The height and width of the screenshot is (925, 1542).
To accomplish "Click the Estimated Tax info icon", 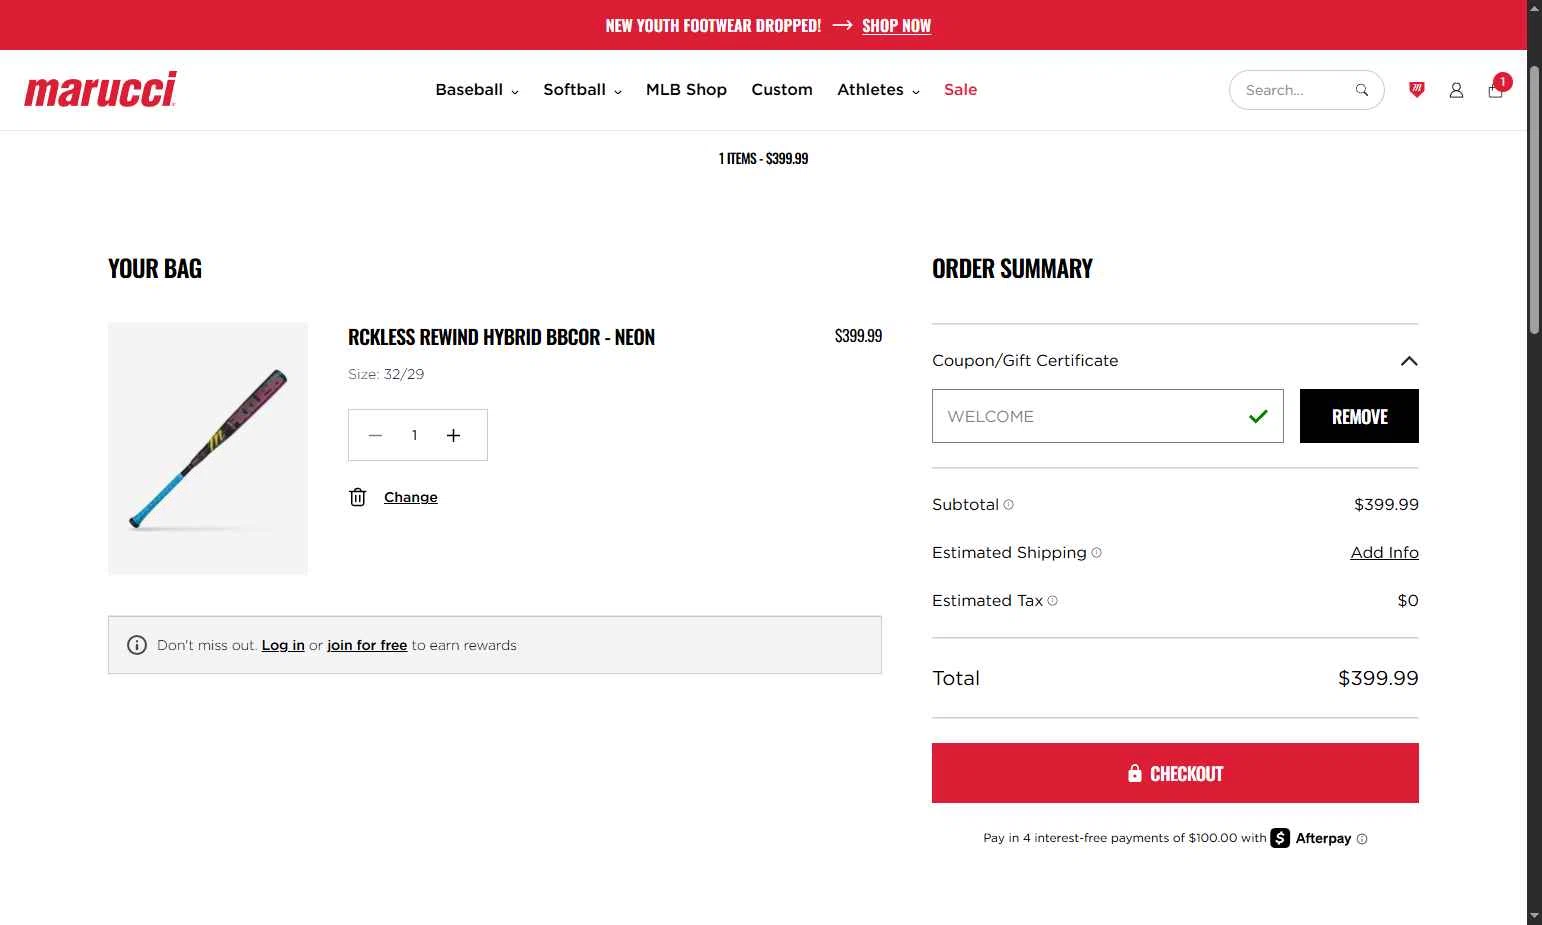I will 1052,600.
